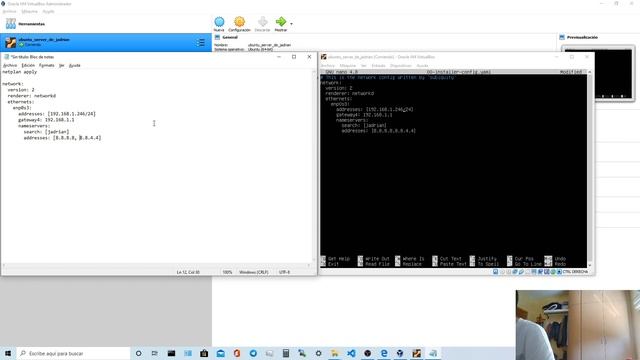Click the Windows search box
This screenshot has height=360, width=640.
tap(73, 353)
